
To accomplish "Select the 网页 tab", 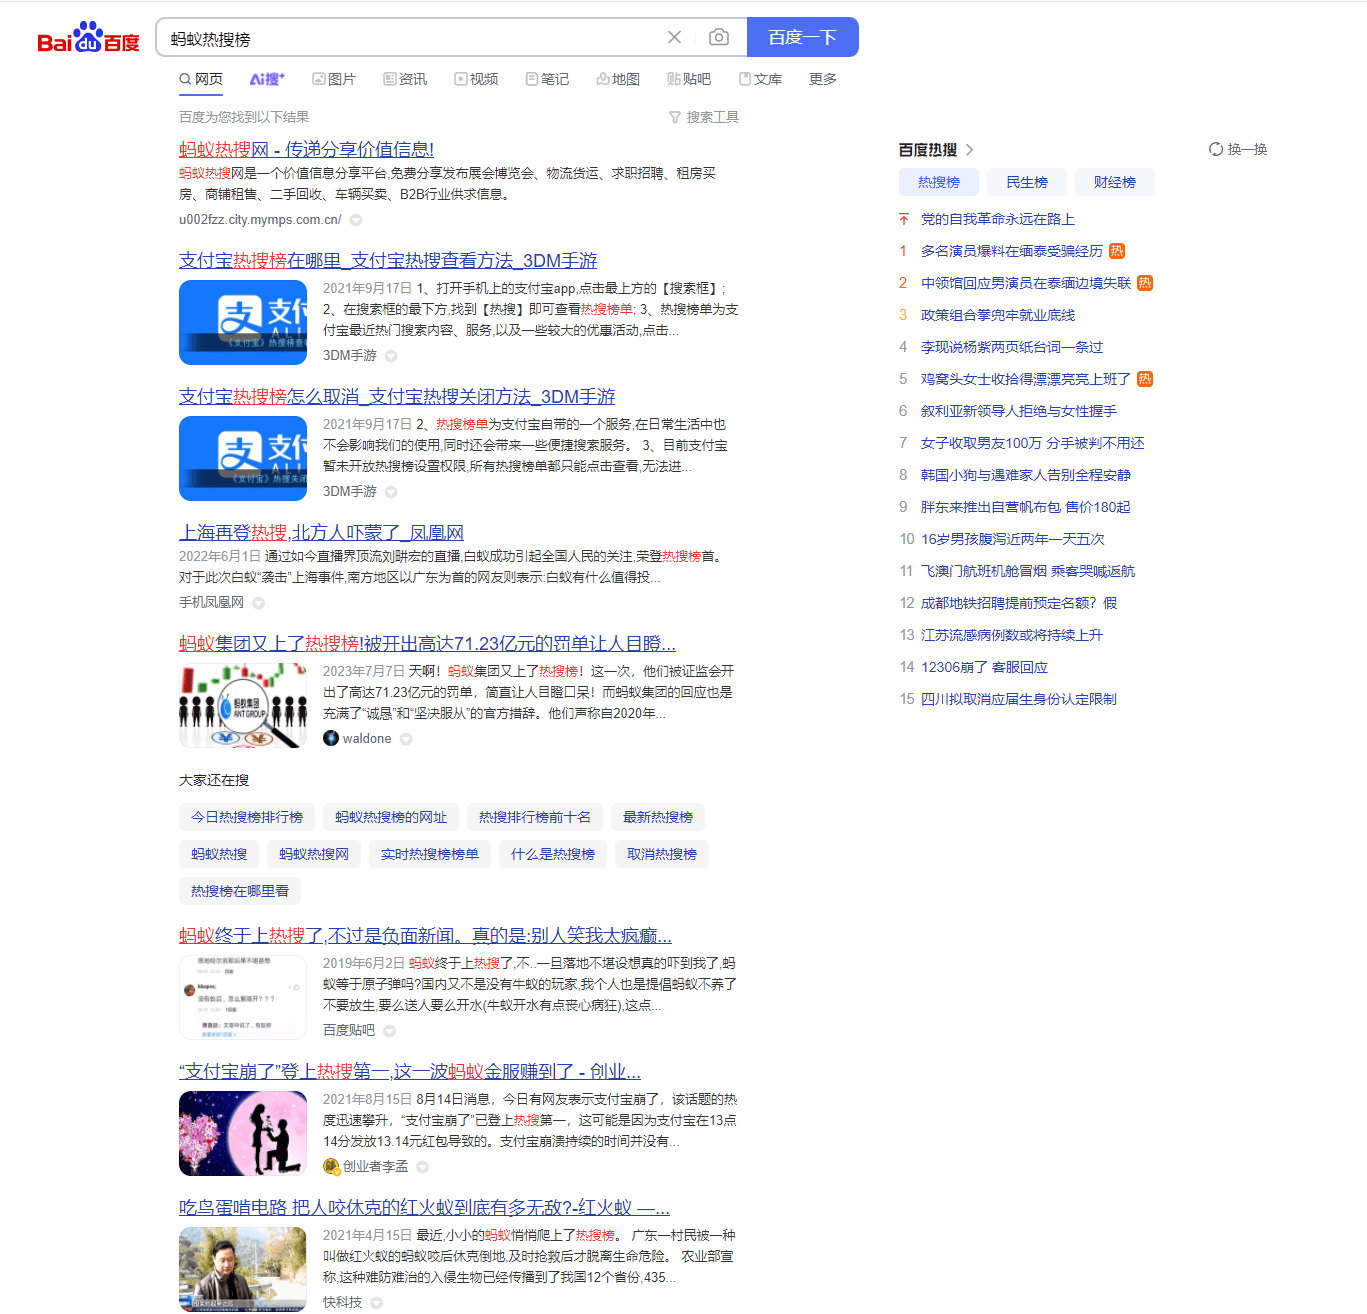I will coord(201,79).
